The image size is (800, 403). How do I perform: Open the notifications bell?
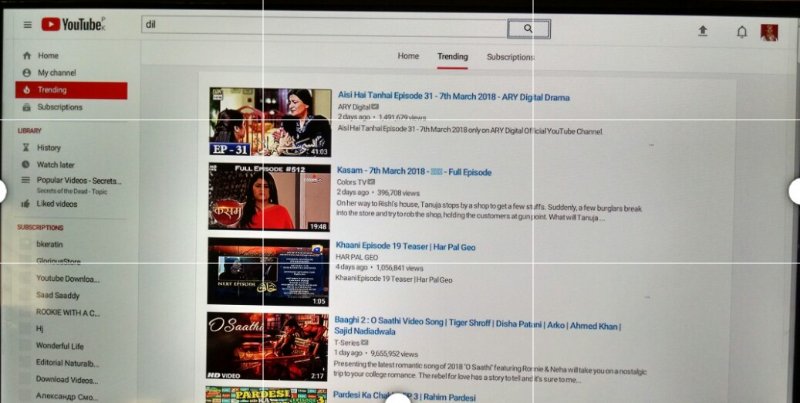(742, 32)
